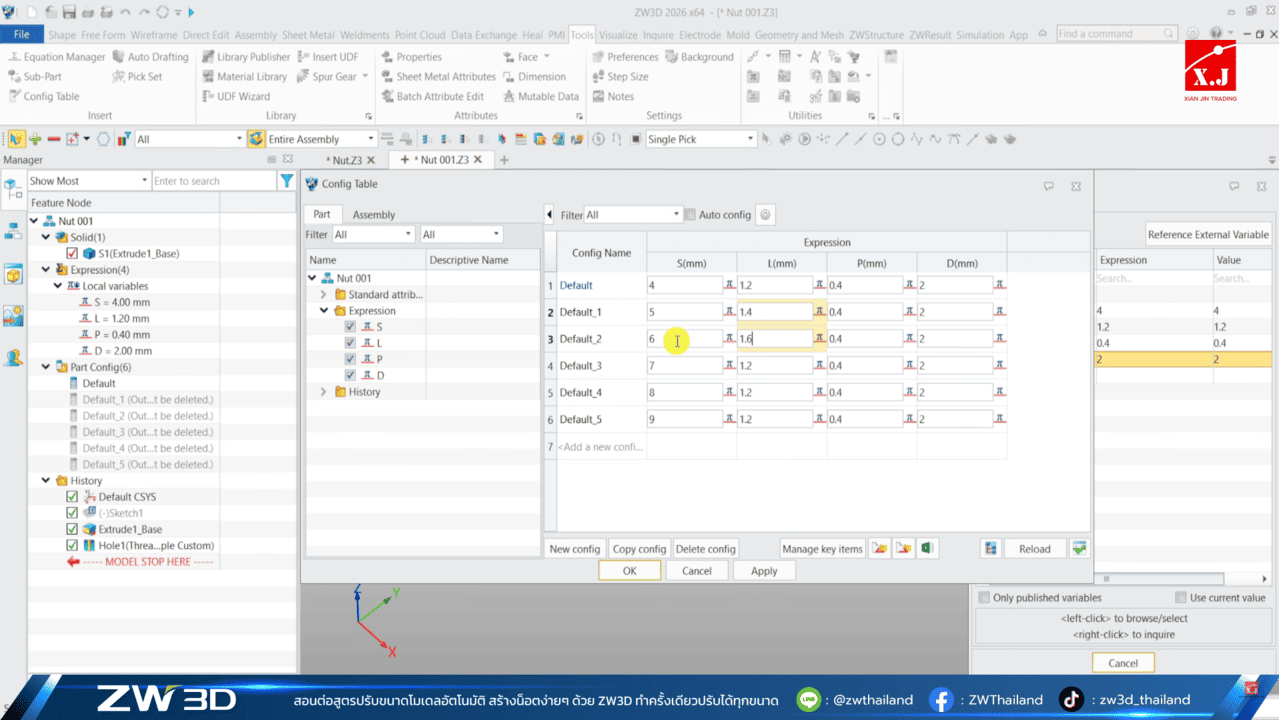Screen dimensions: 1279x720
Task: Expand the Standard attributes folder
Action: point(323,294)
